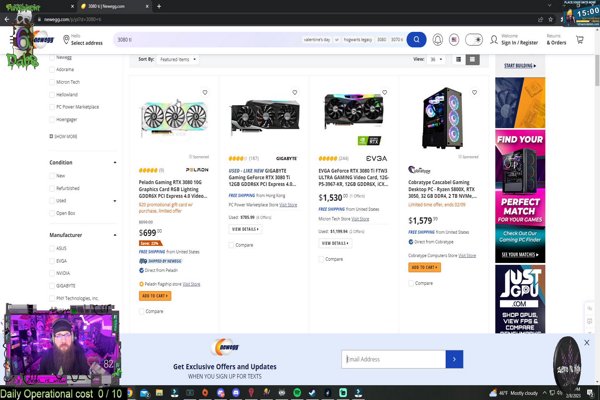600x400 pixels.
Task: Check the Adorama seller filter
Action: (x=52, y=69)
